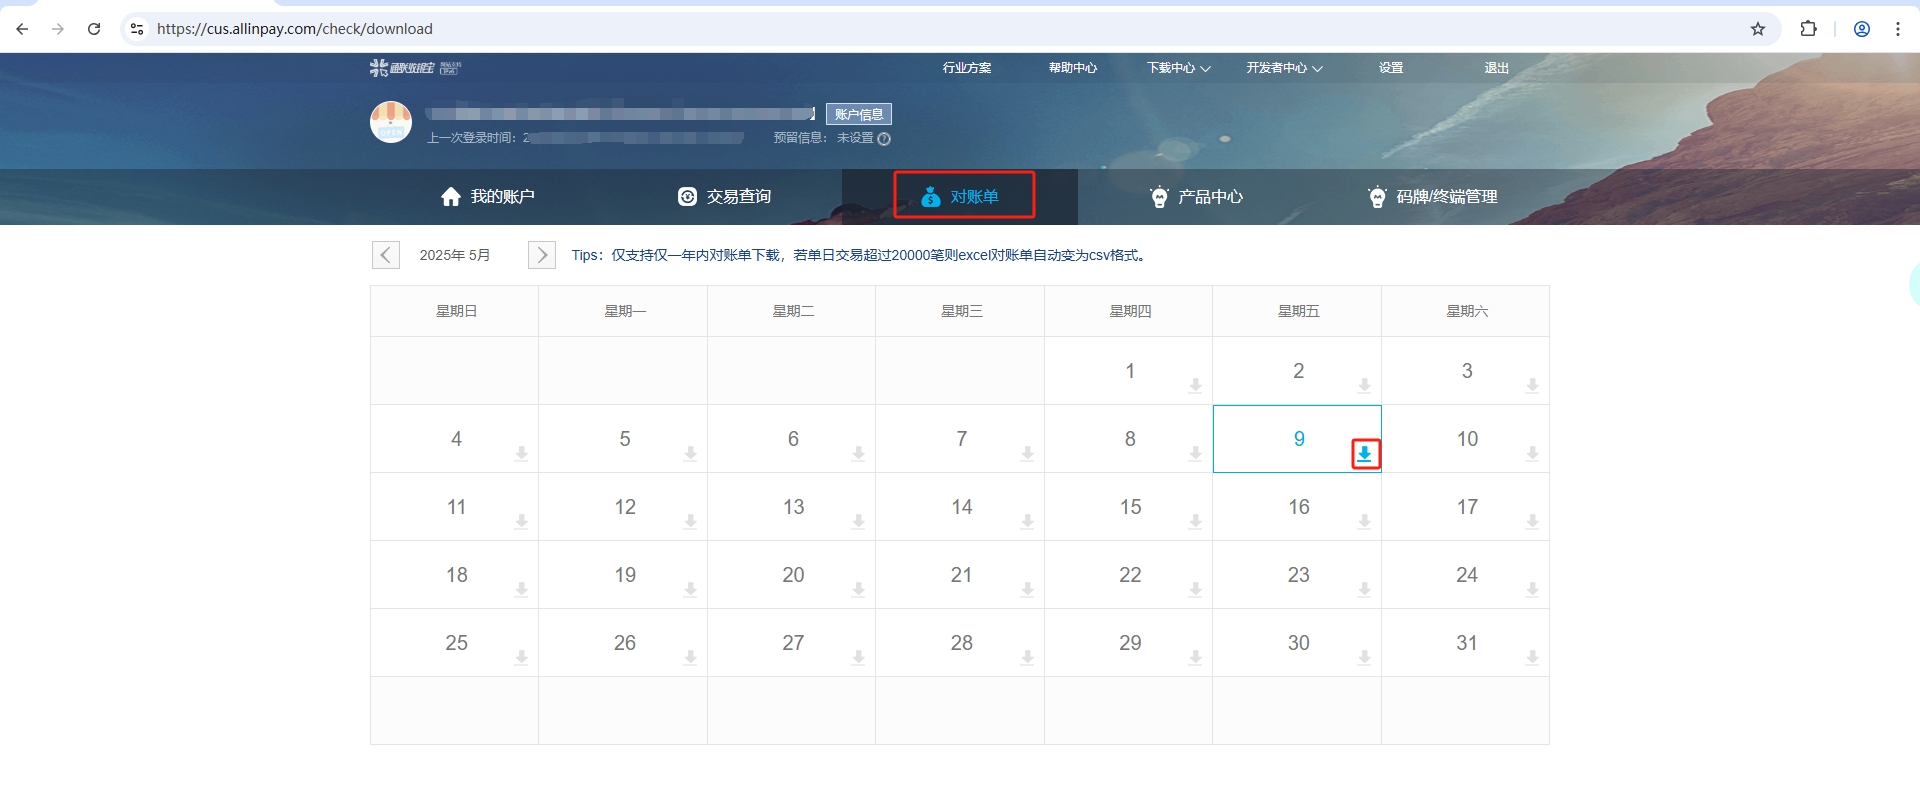Open 我的账户 home tab

point(488,197)
